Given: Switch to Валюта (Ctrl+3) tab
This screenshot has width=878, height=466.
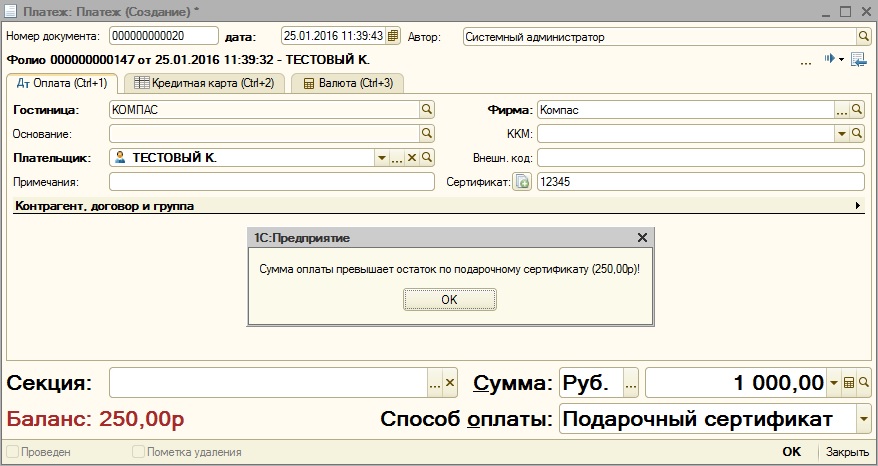Looking at the screenshot, I should (348, 83).
